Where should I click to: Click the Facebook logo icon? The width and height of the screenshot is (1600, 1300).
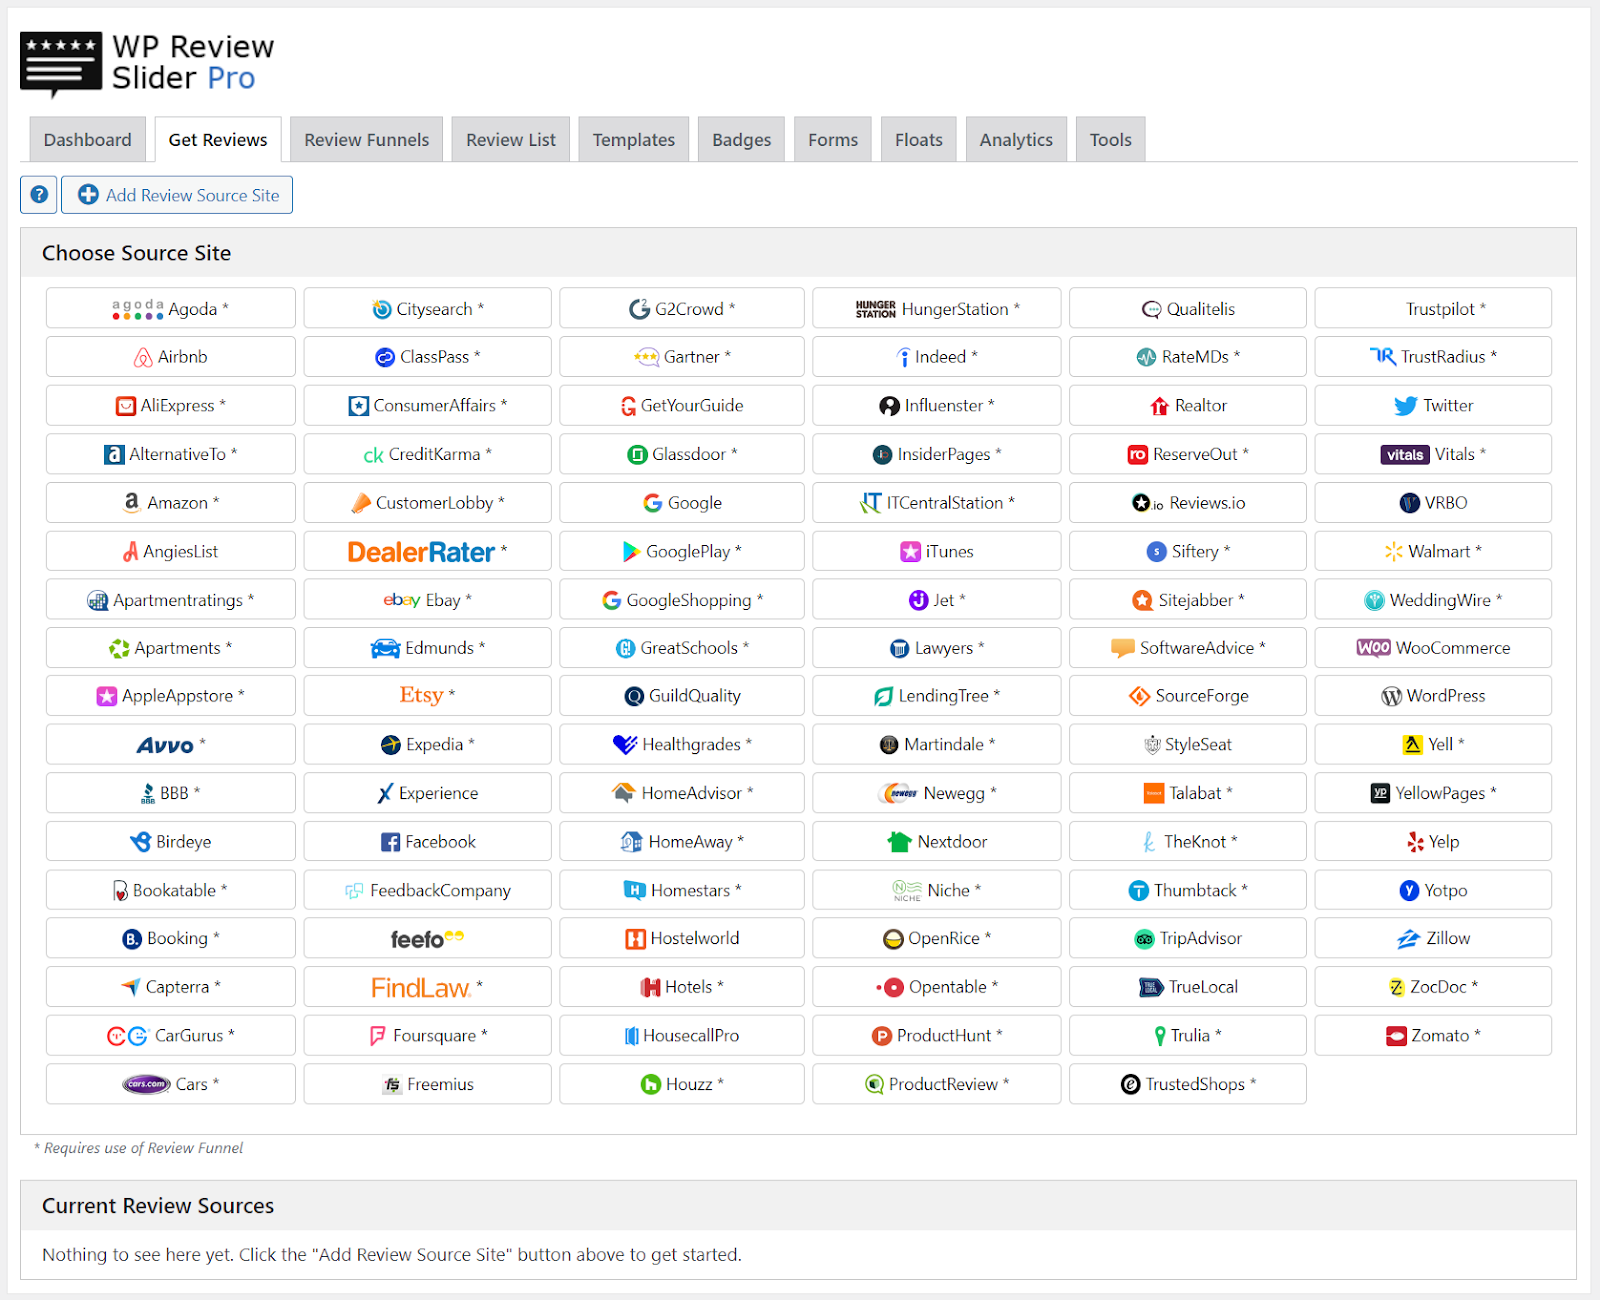pyautogui.click(x=391, y=842)
